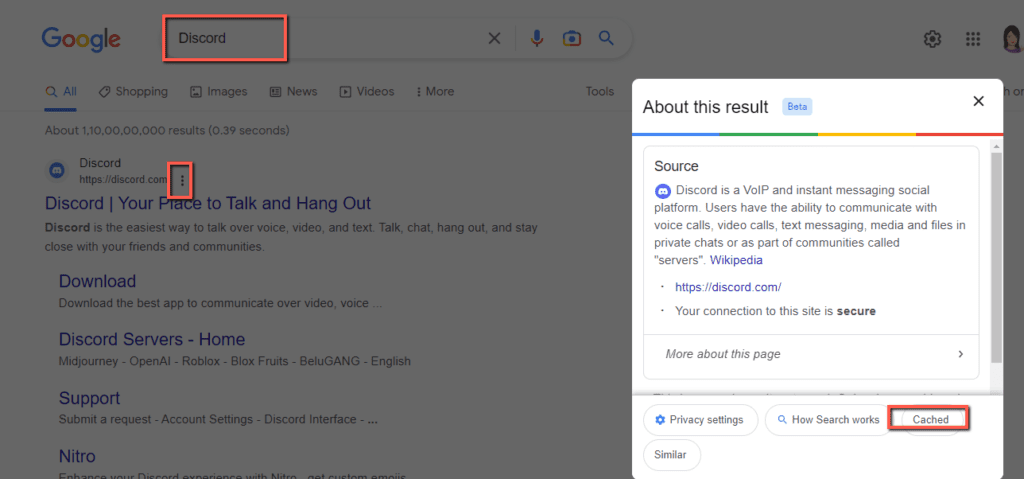This screenshot has height=479, width=1024.
Task: Click the Privacy settings button
Action: 700,420
